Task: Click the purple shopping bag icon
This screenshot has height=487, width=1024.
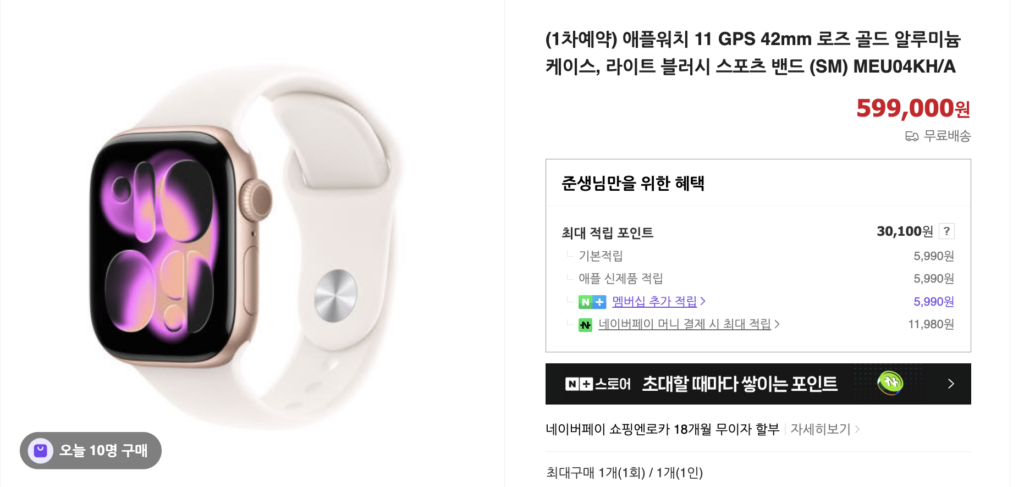Action: pos(40,450)
